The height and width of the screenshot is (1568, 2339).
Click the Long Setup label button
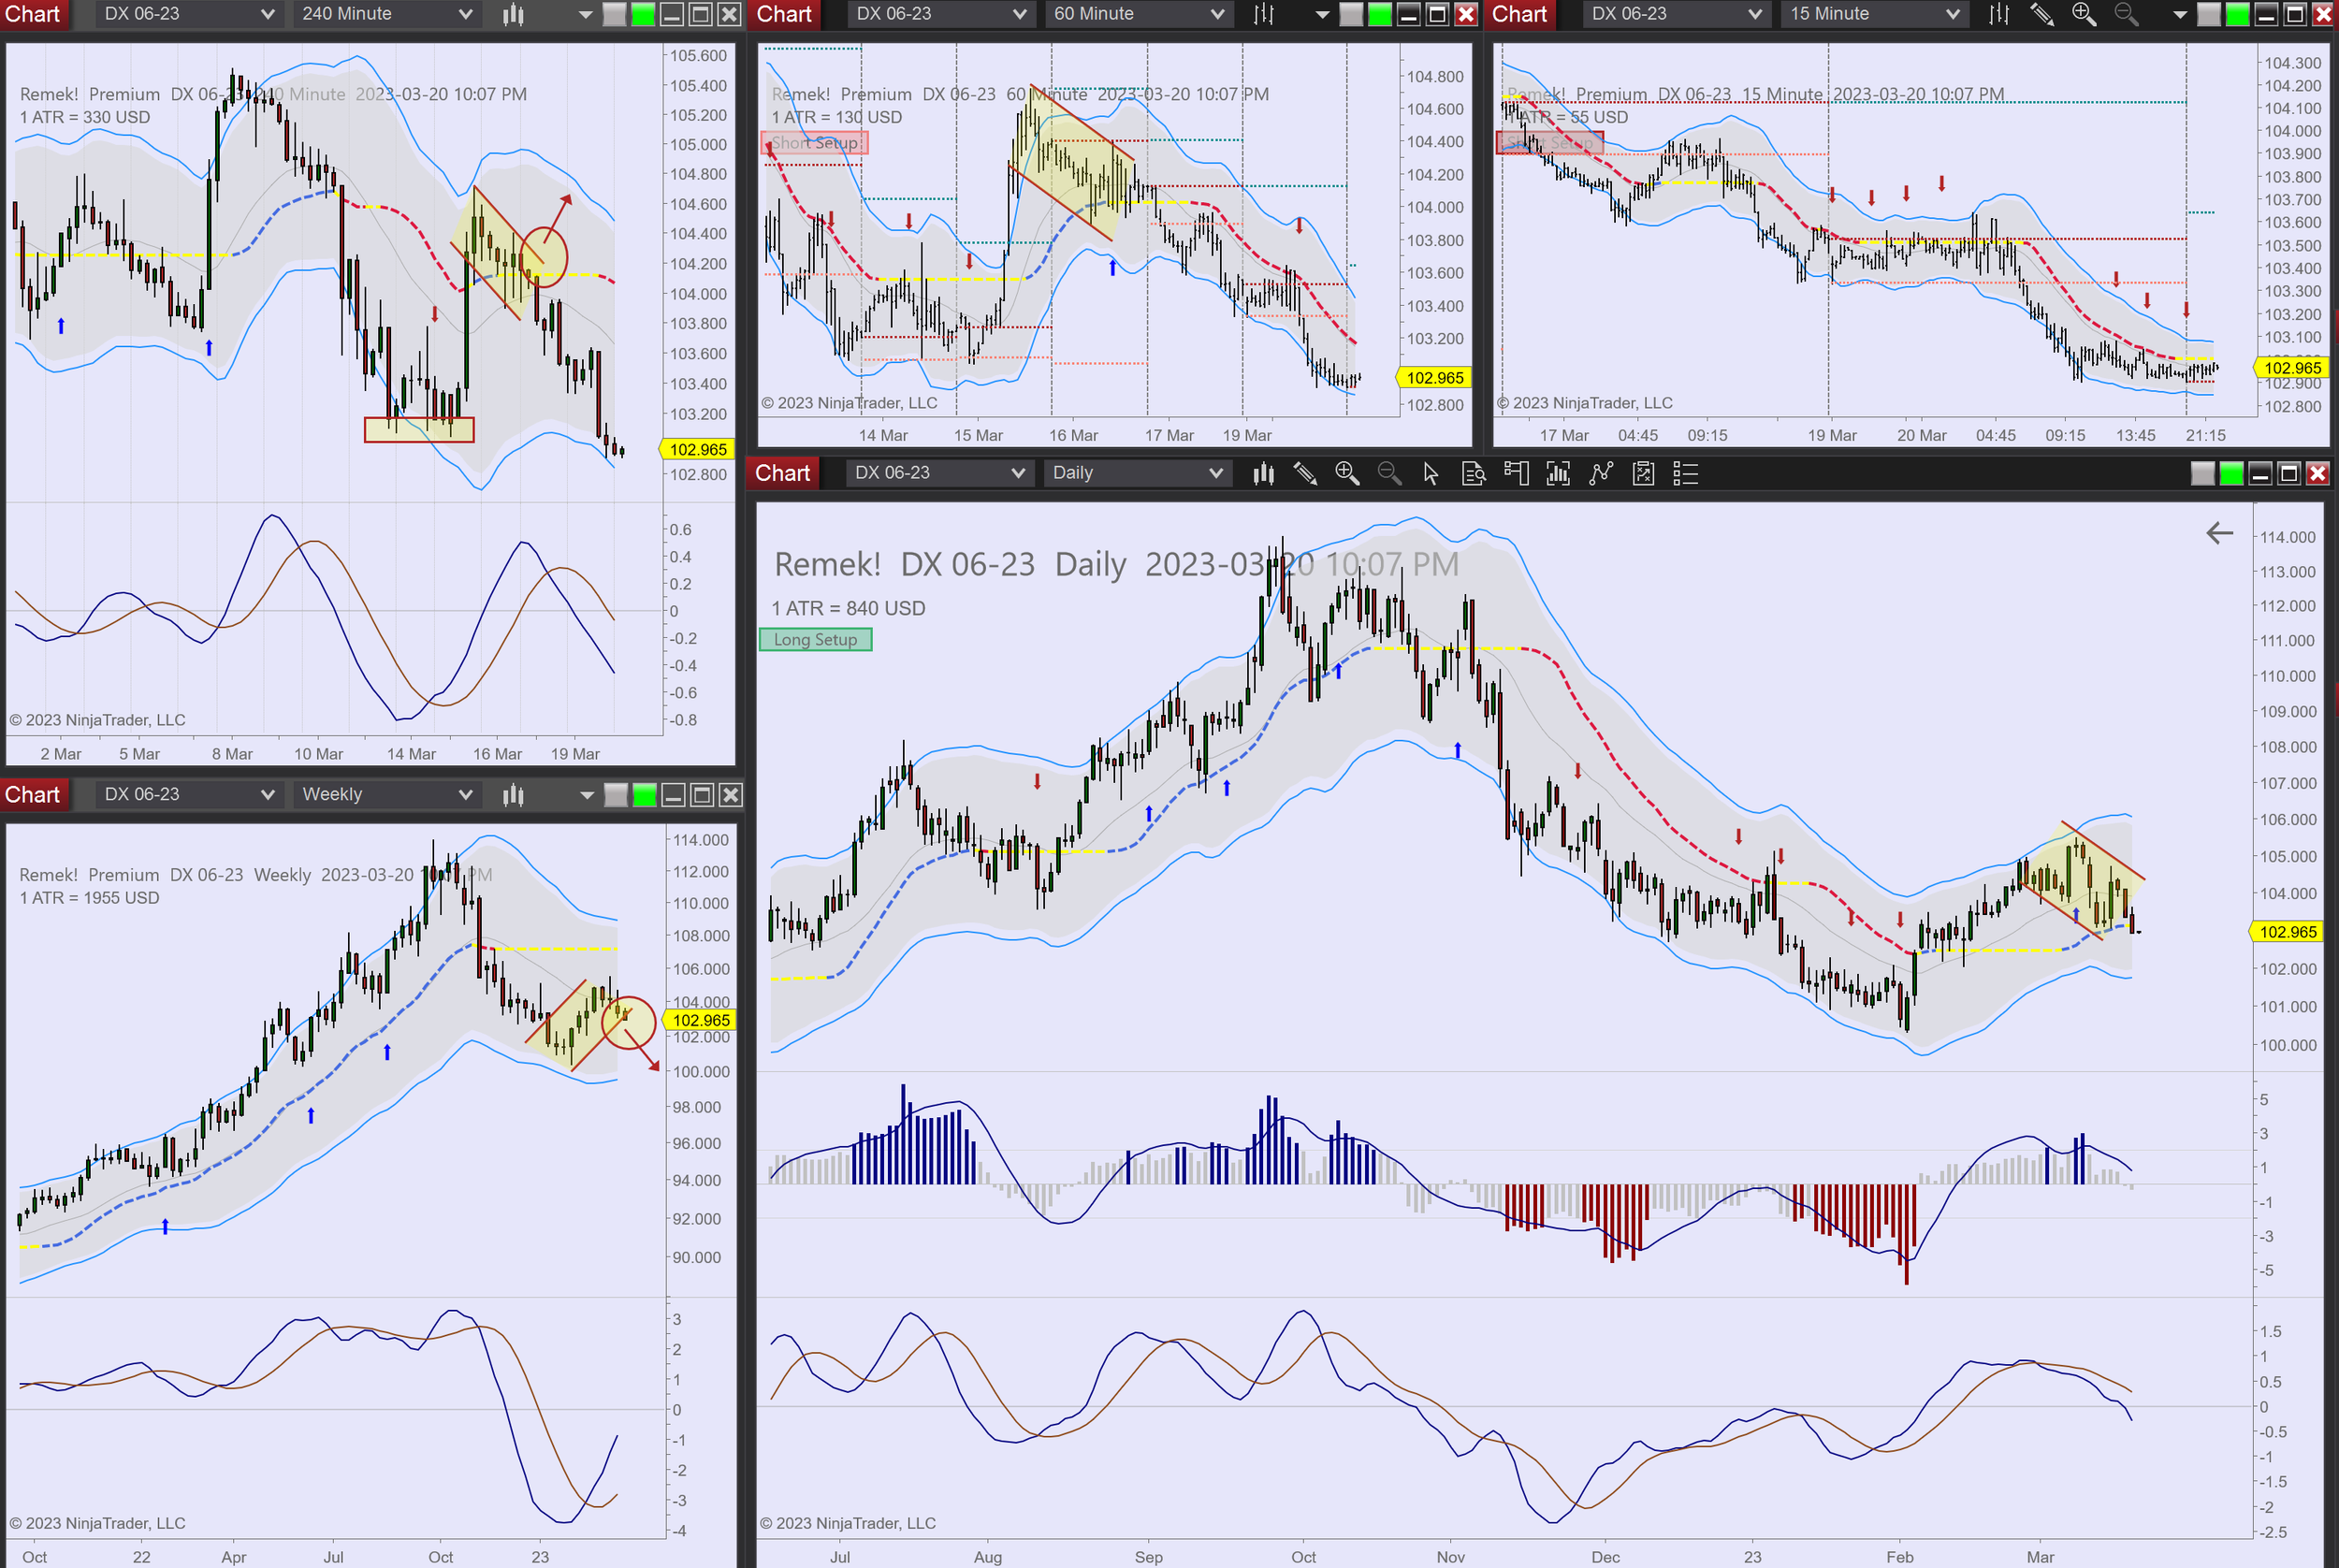[x=815, y=640]
